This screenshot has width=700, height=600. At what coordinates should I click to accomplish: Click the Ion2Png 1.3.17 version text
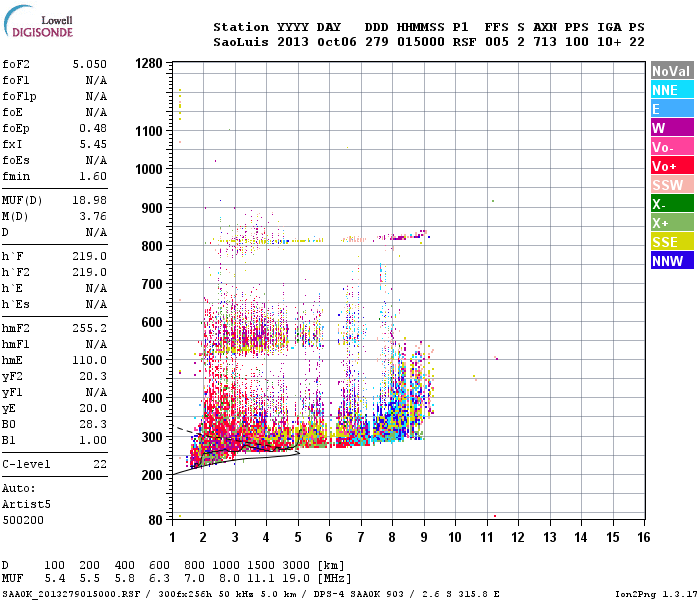(x=656, y=595)
